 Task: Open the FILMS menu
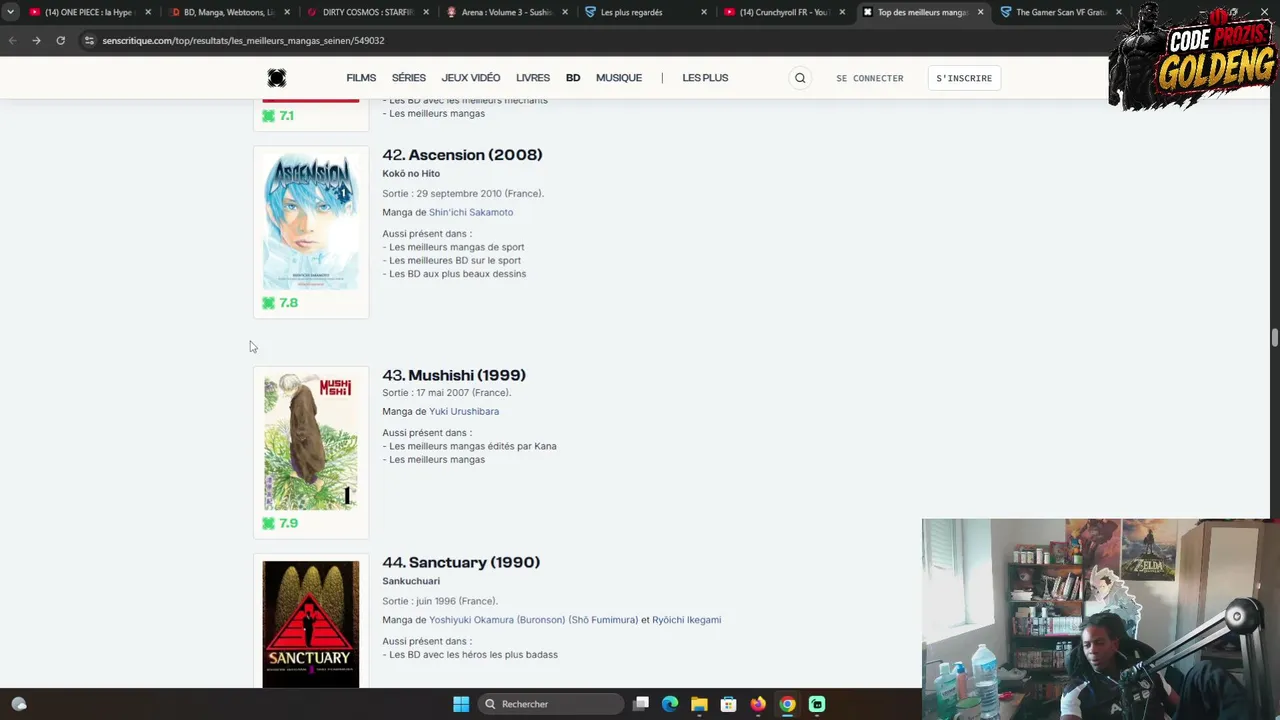tap(361, 78)
